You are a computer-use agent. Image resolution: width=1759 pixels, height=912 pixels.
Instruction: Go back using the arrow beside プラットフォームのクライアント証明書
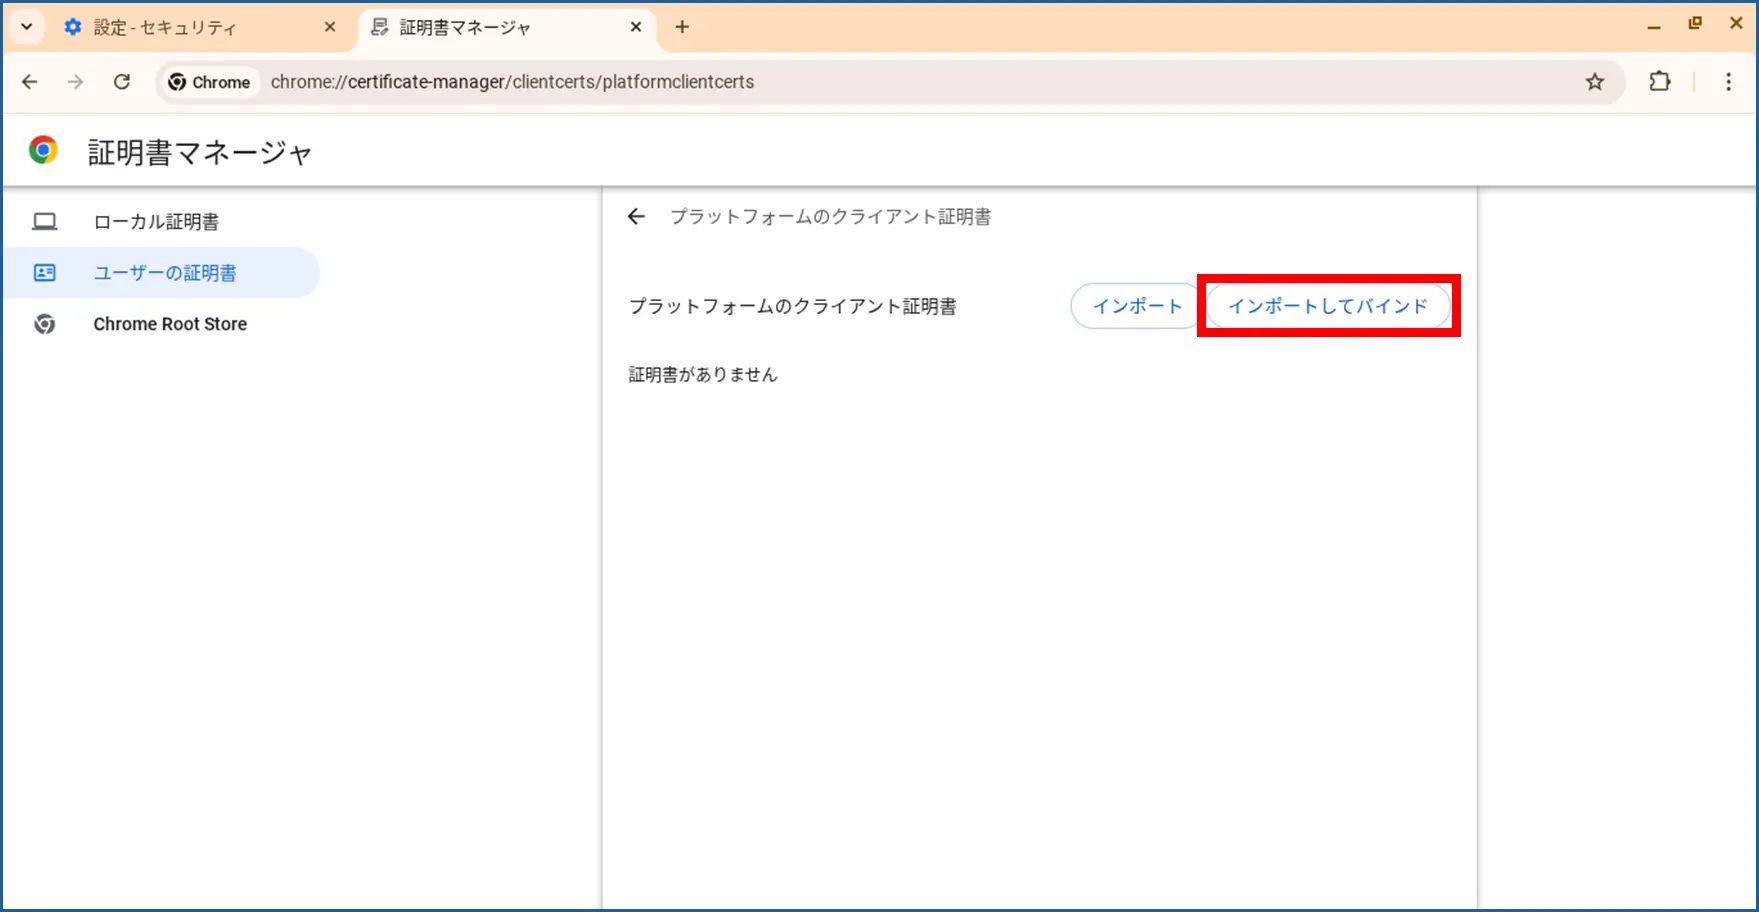coord(636,217)
